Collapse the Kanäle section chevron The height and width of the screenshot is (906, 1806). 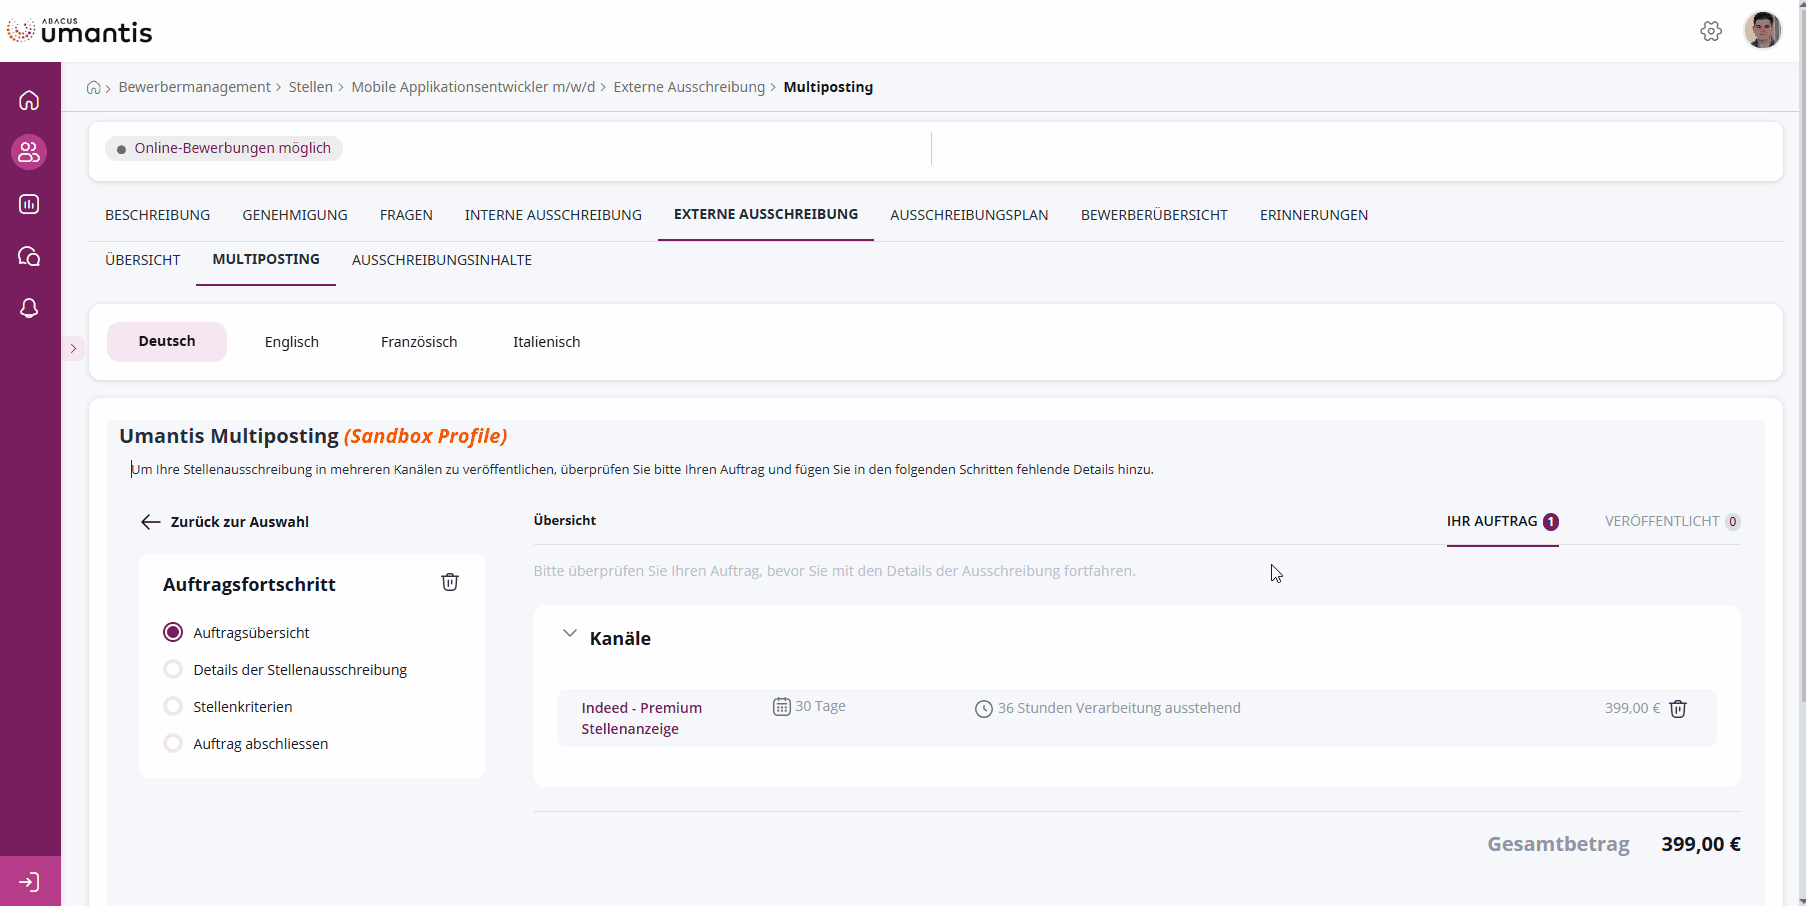(570, 634)
